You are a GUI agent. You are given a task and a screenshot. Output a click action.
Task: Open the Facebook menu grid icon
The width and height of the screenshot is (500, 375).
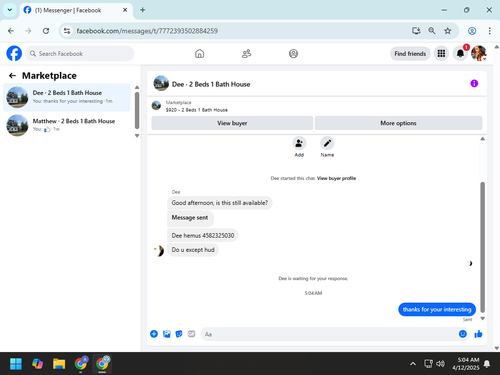pyautogui.click(x=441, y=53)
